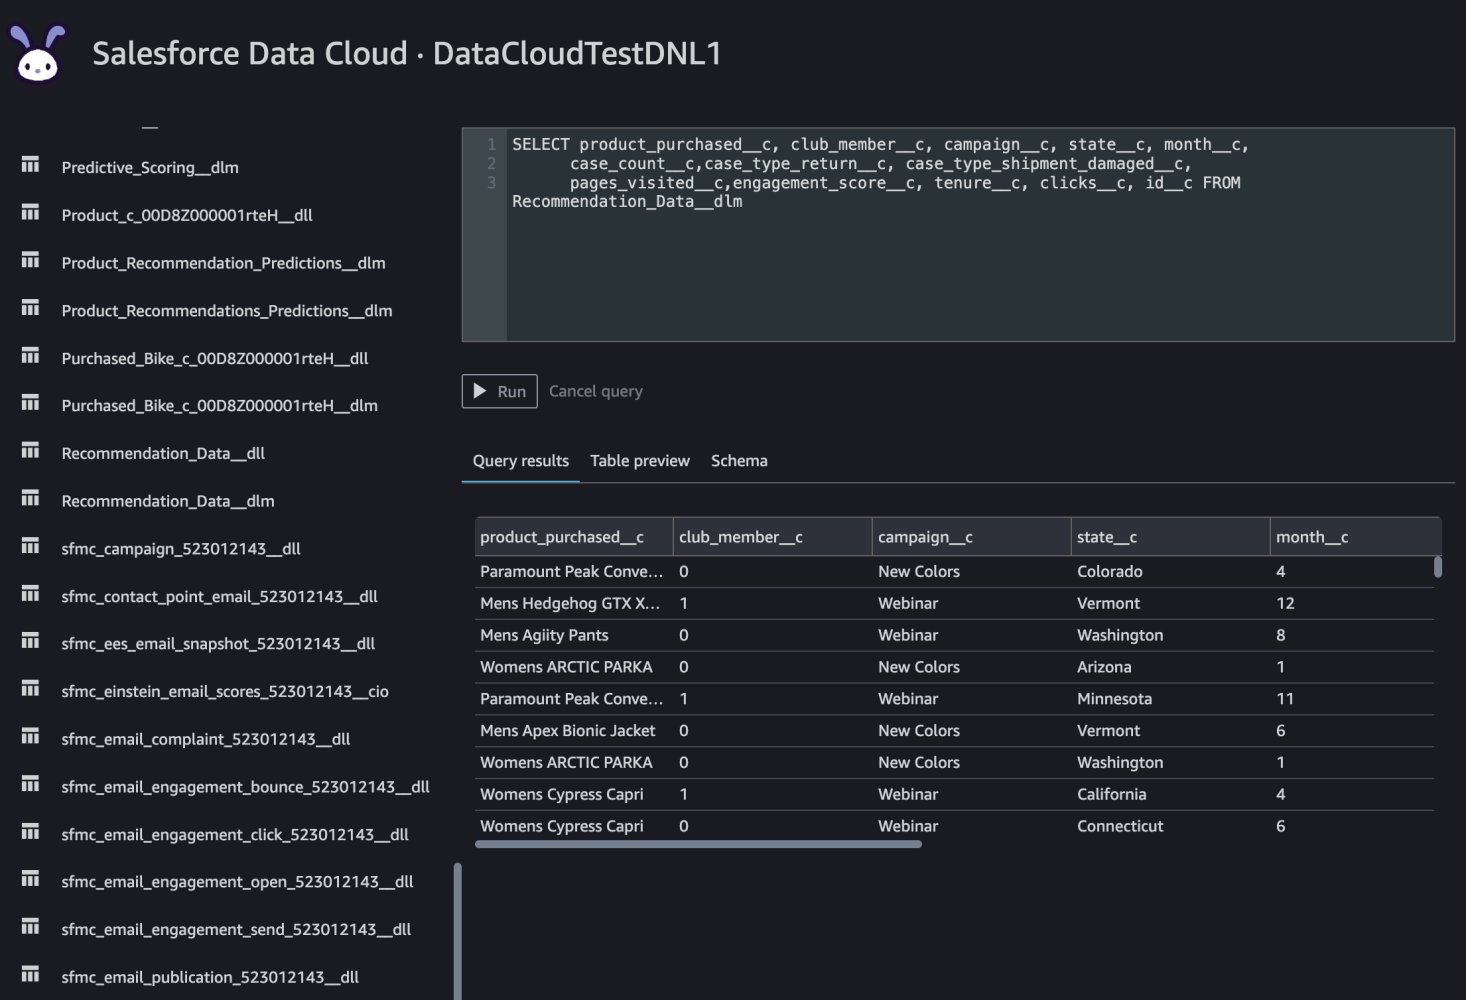Click table icon beside sfmc_email_engagement_send_523012143__dll
Image resolution: width=1466 pixels, height=1000 pixels.
pyautogui.click(x=31, y=927)
